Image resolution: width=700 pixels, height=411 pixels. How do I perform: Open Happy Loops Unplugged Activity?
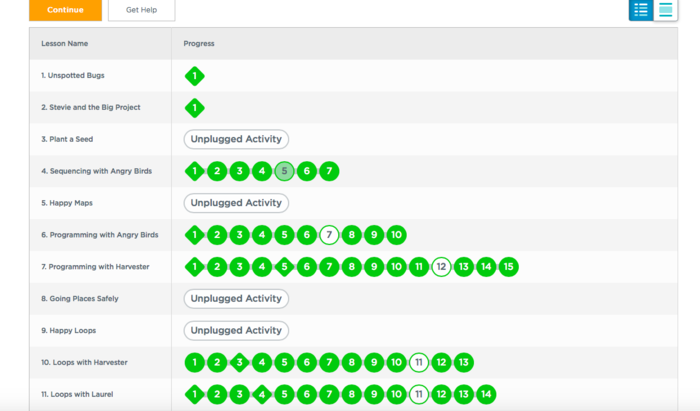[x=236, y=330]
